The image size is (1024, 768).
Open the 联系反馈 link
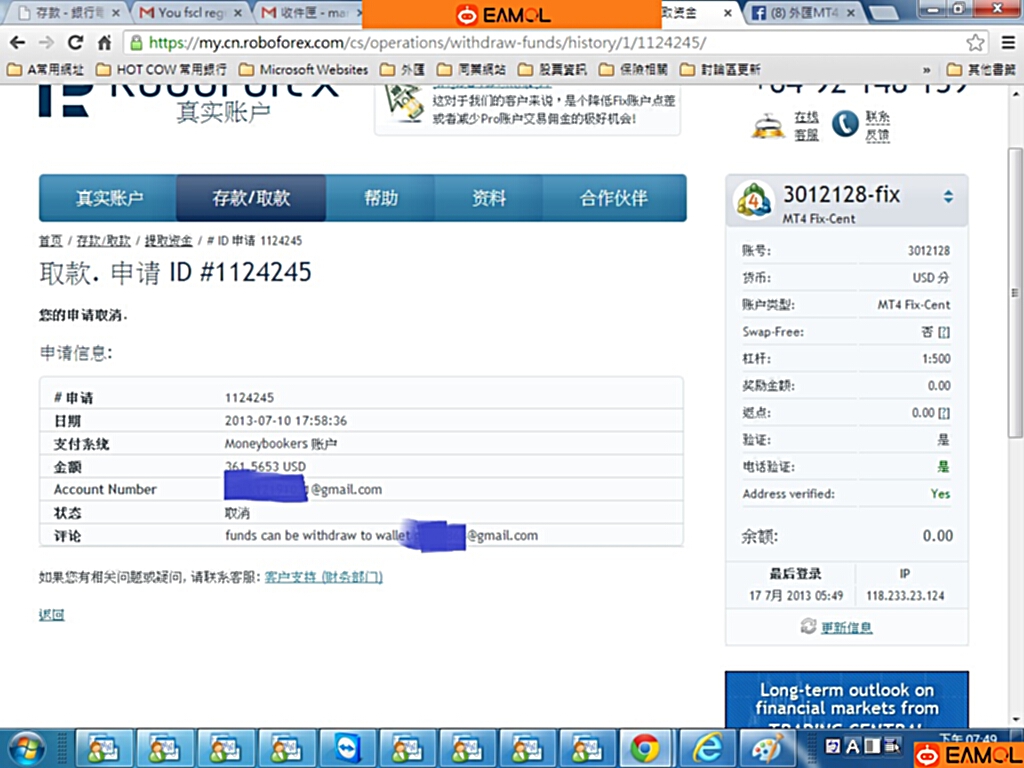(878, 125)
